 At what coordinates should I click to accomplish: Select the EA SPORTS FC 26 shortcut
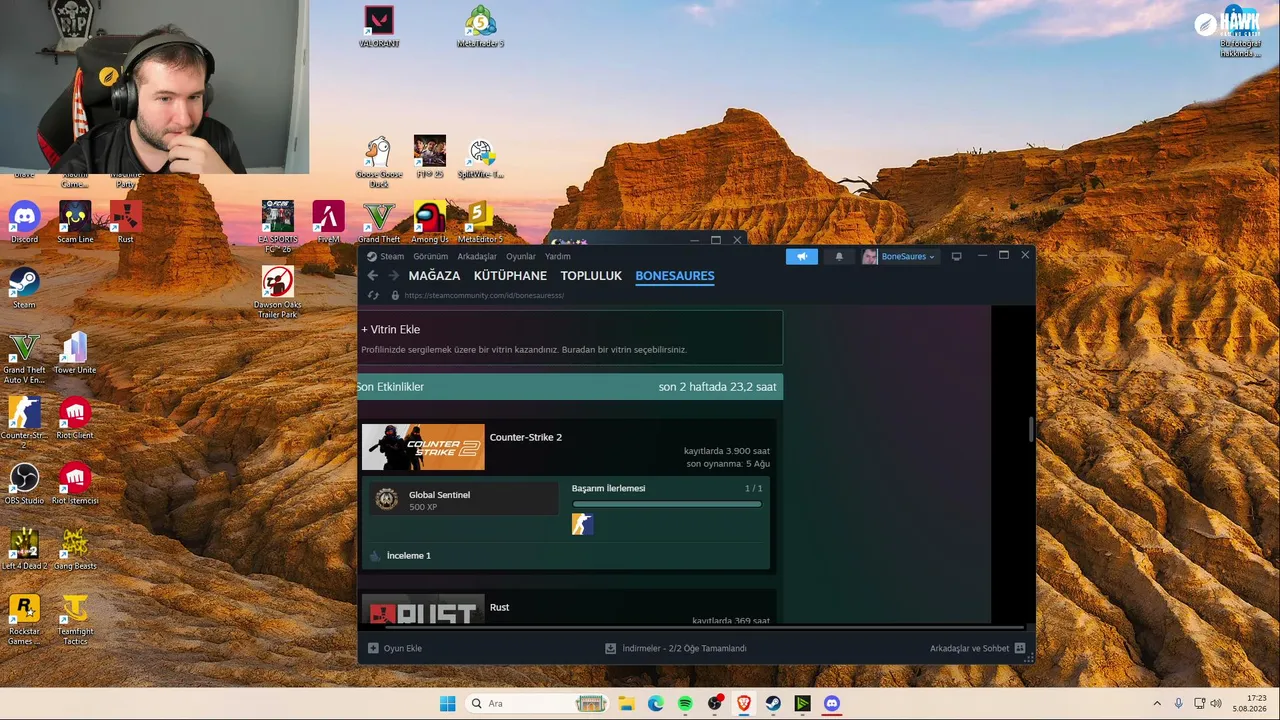coord(277,226)
